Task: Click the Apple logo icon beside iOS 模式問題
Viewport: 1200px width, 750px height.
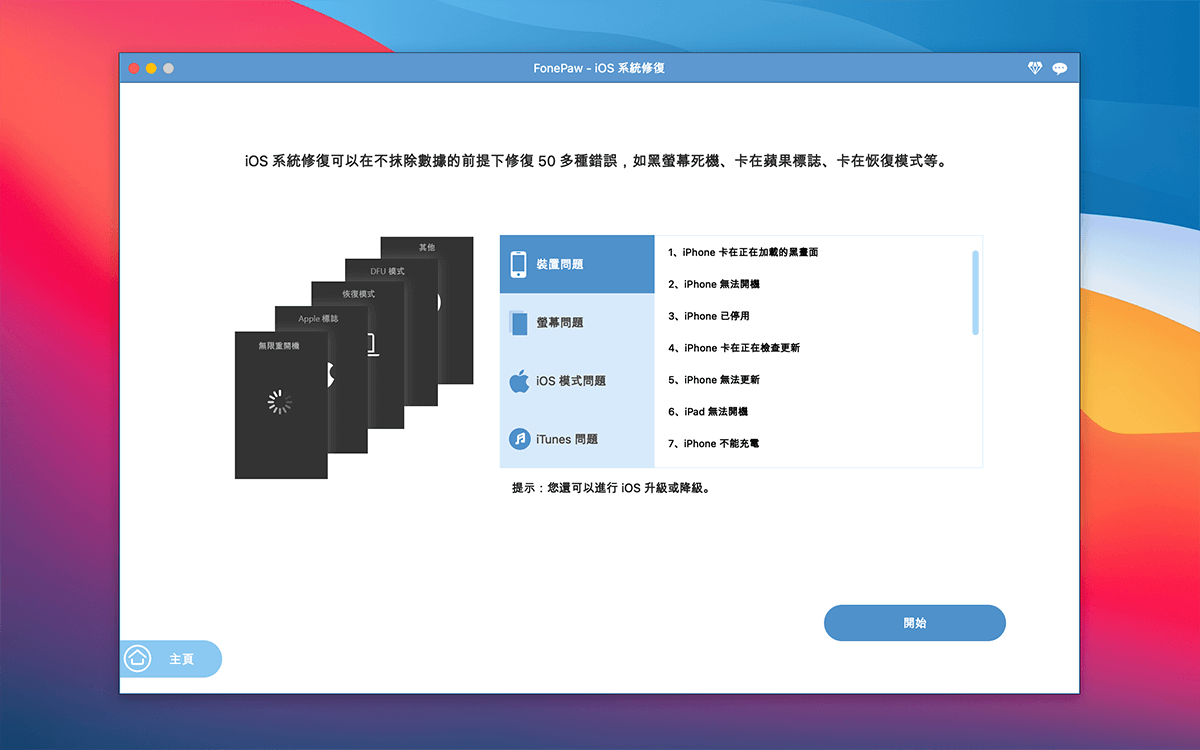Action: point(519,381)
